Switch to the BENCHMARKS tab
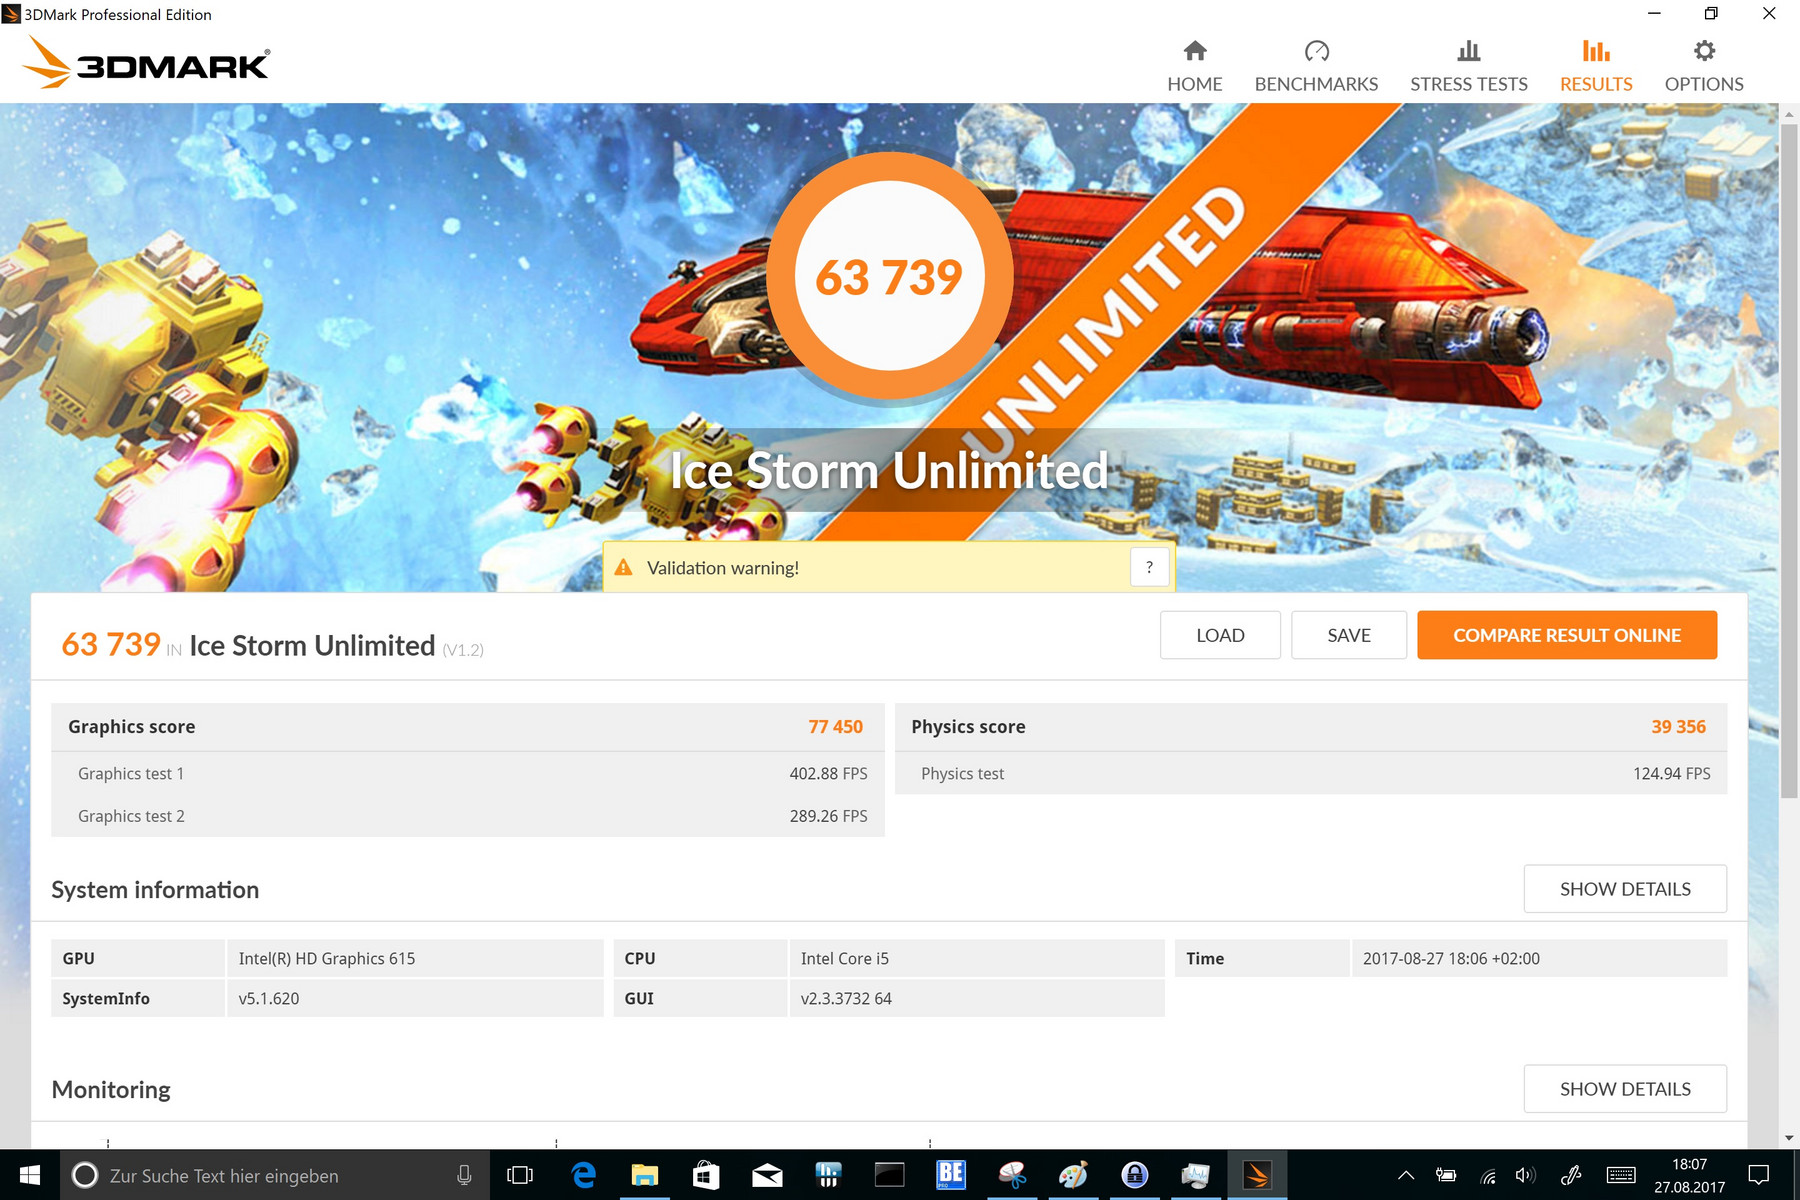 [x=1316, y=67]
